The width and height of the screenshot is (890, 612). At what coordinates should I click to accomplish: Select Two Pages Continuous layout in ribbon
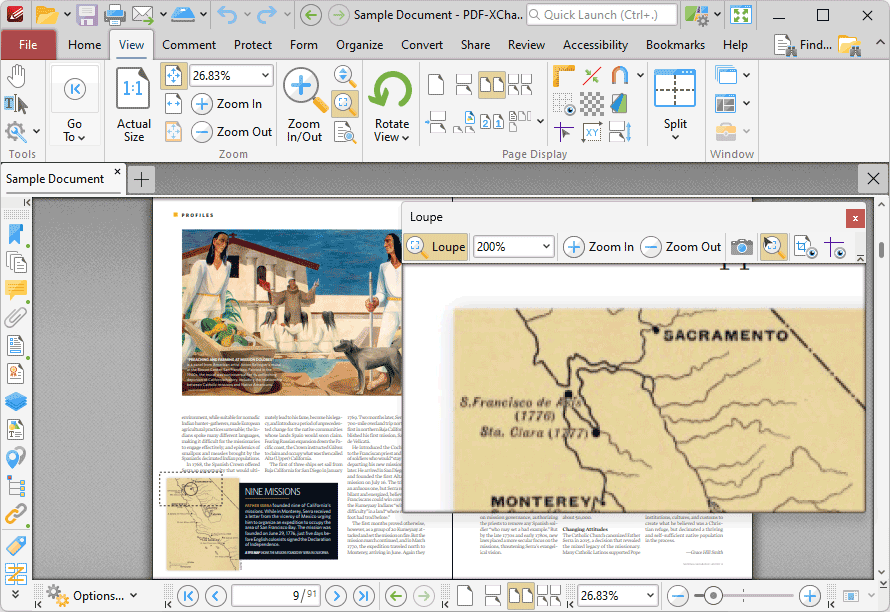(x=520, y=84)
